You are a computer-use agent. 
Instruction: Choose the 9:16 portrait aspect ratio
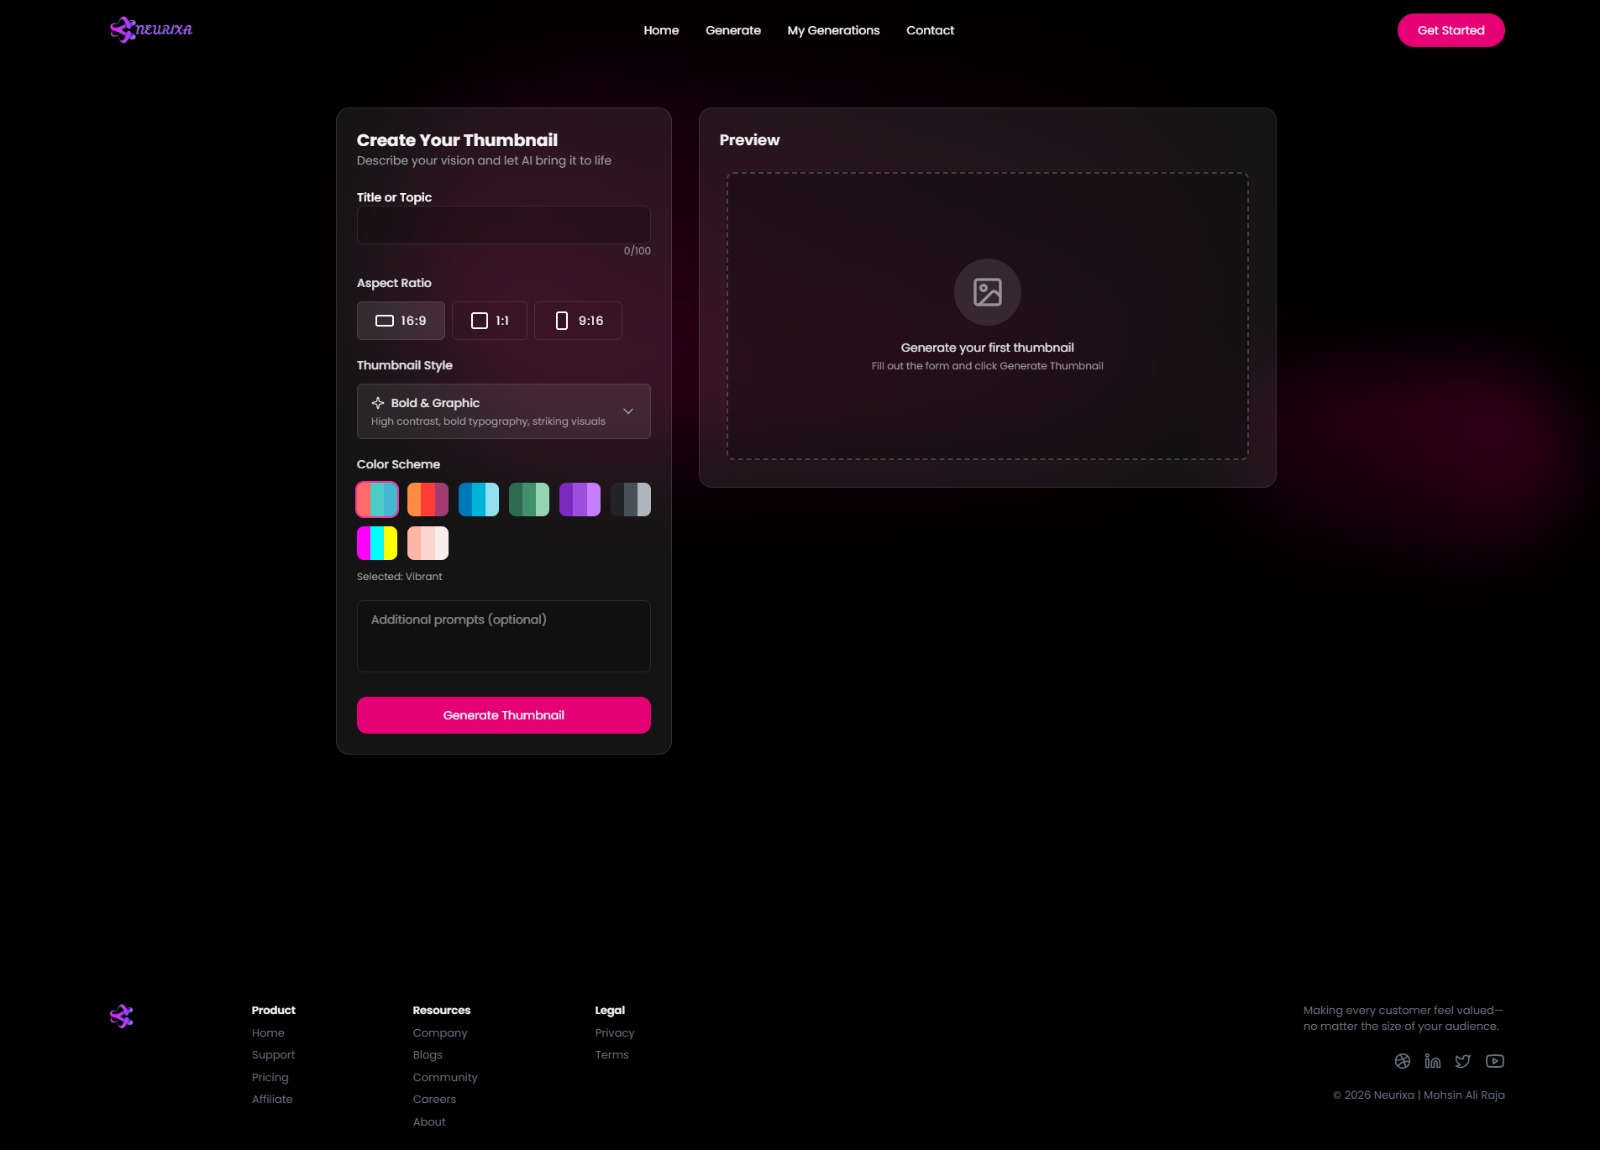point(578,321)
